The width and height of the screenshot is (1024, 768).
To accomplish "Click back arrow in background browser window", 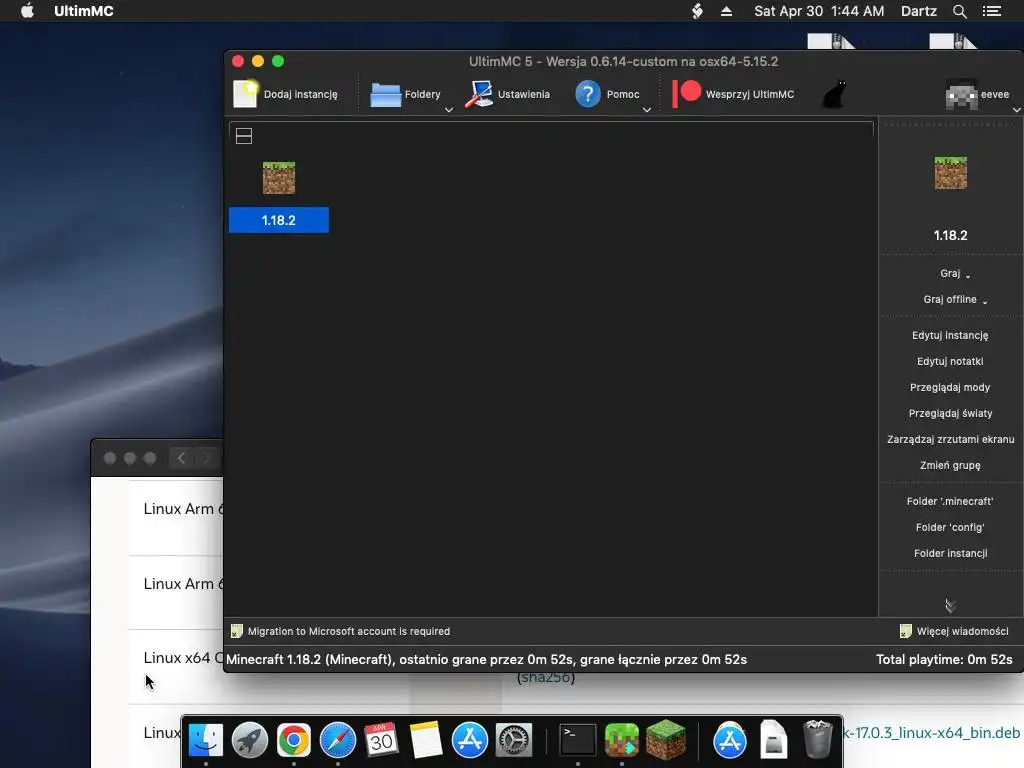I will point(182,458).
